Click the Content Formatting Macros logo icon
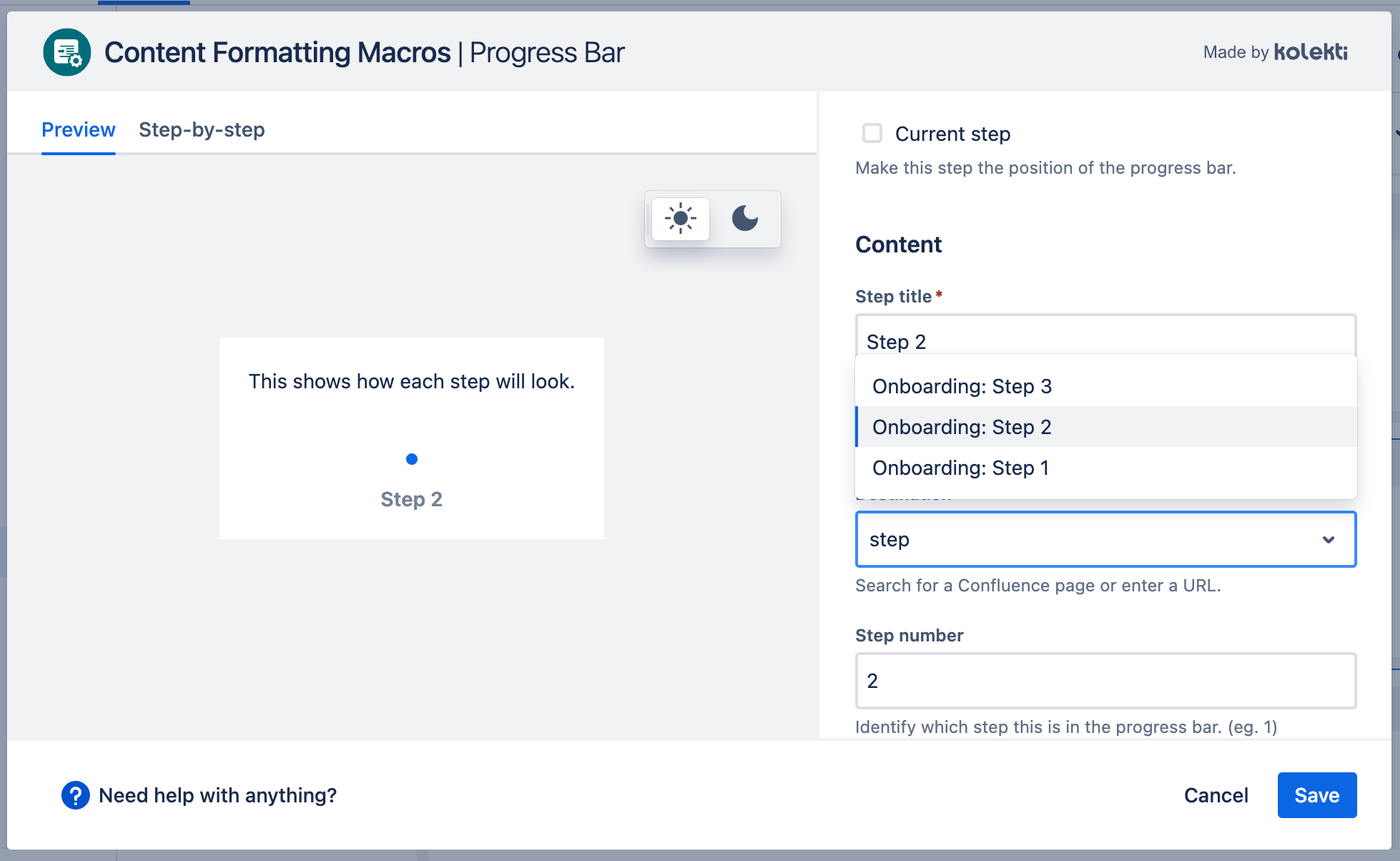 67,52
